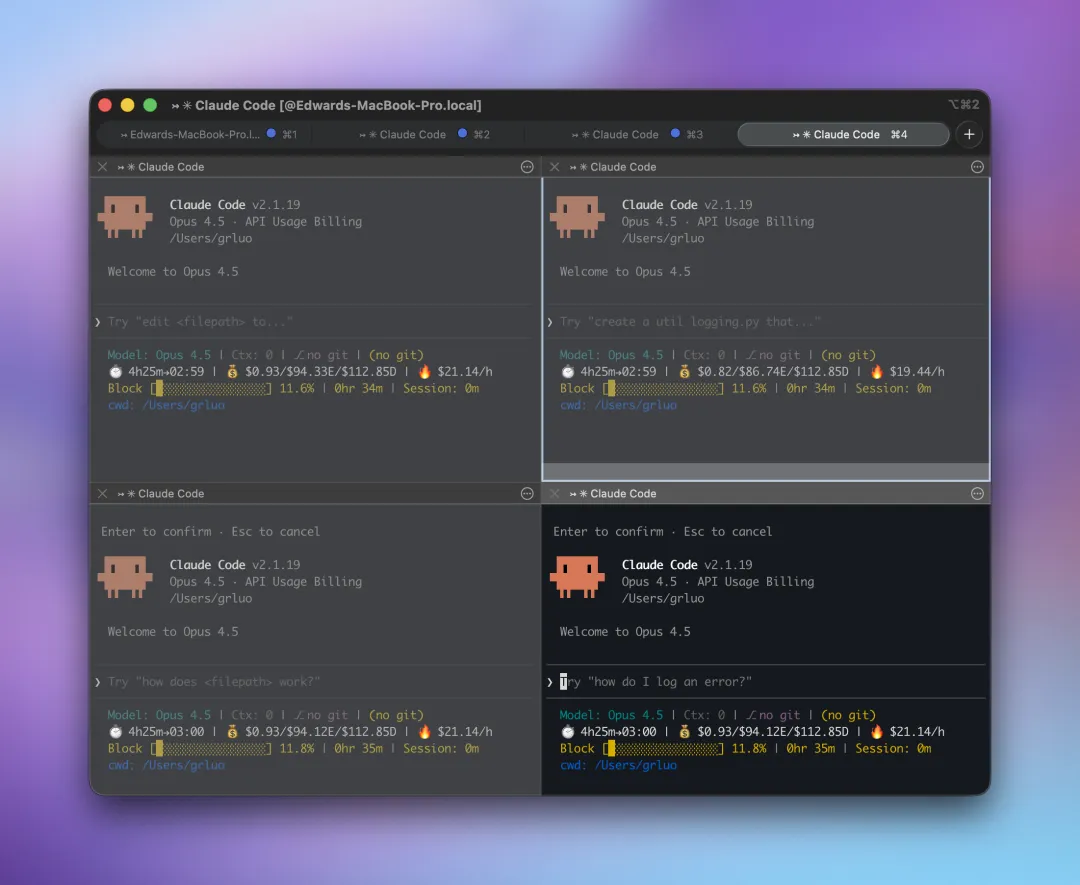Click 'Model: Opus 4.5' in the bottom-left pane

pos(159,715)
